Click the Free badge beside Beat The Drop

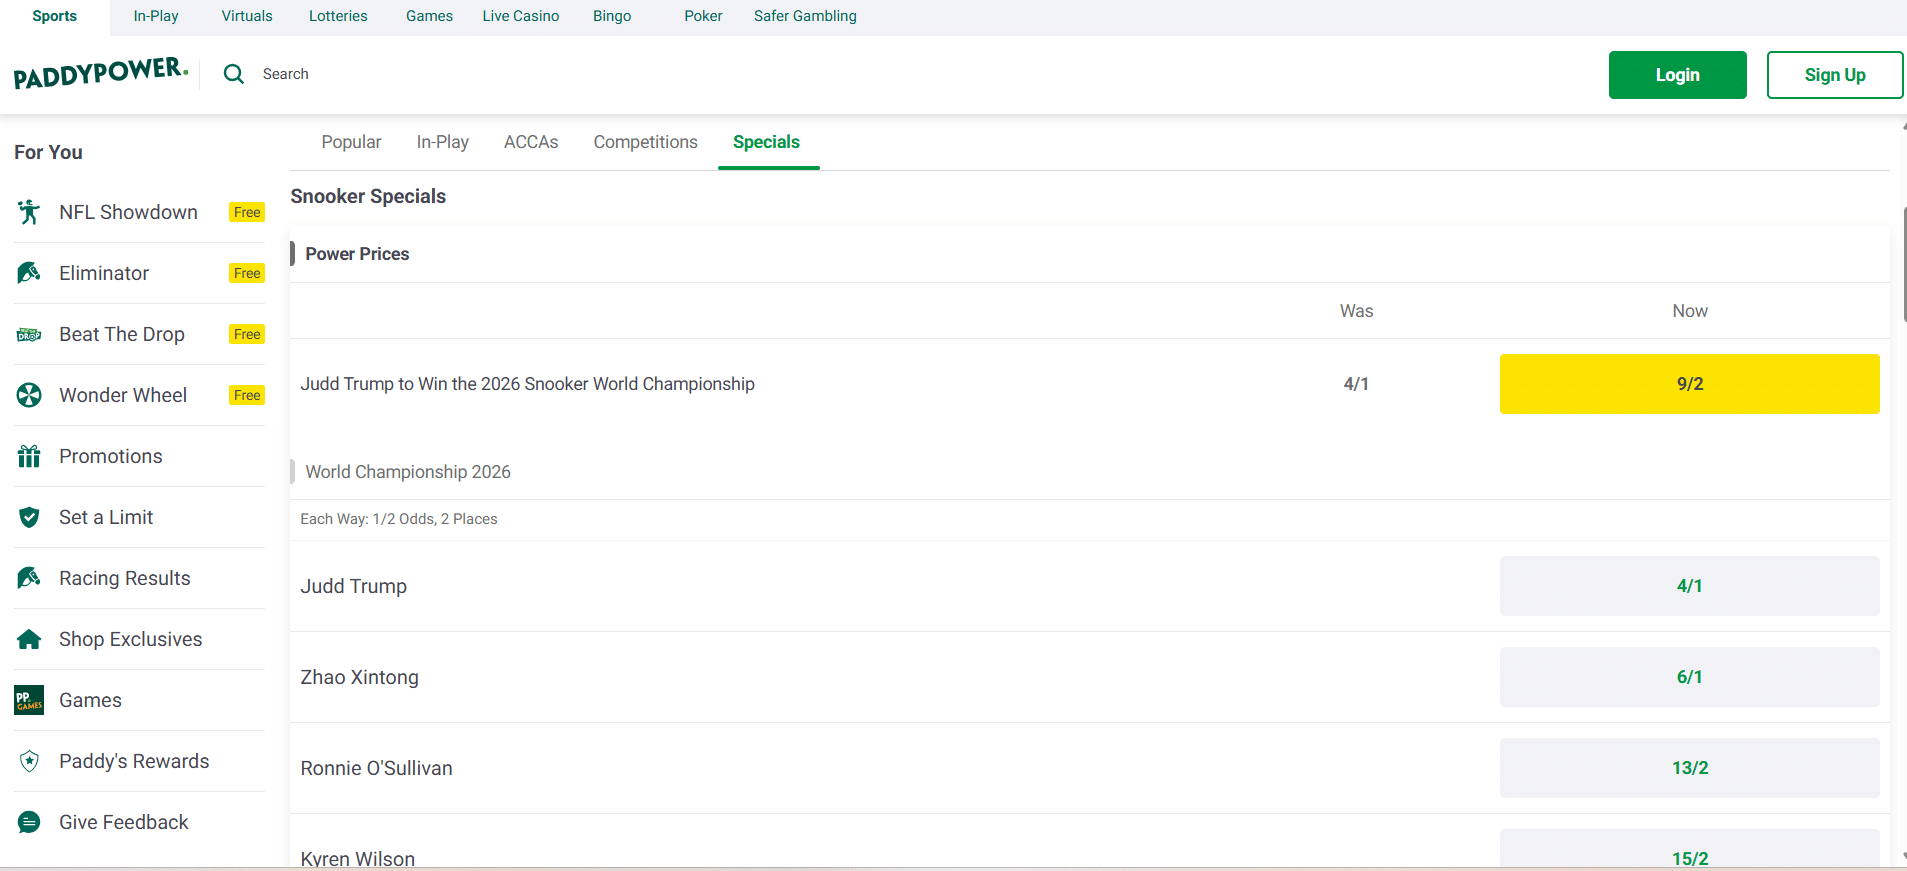tap(247, 334)
